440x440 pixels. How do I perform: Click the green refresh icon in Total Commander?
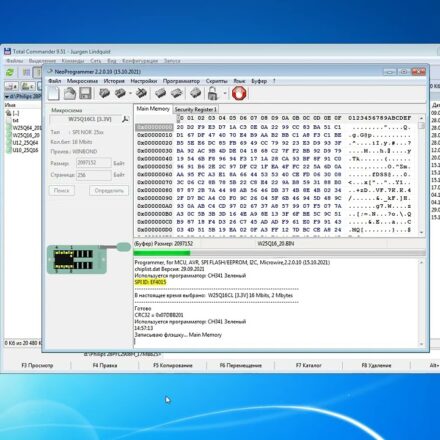click(x=10, y=72)
